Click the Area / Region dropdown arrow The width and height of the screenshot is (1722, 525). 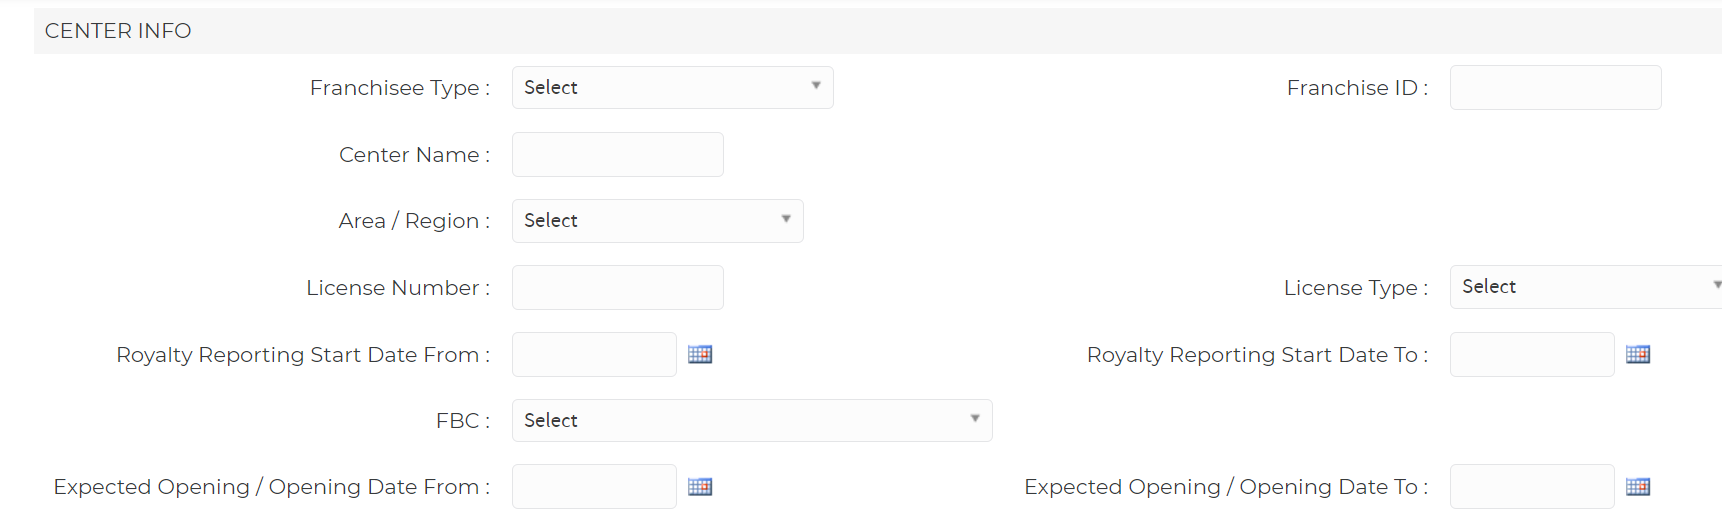pos(786,219)
